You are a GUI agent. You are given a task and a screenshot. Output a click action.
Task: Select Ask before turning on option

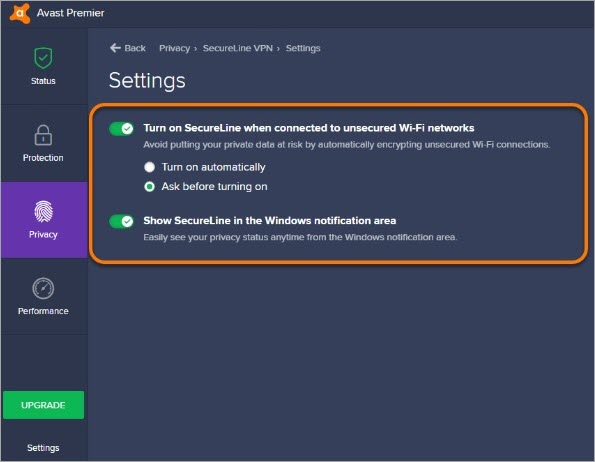click(150, 187)
